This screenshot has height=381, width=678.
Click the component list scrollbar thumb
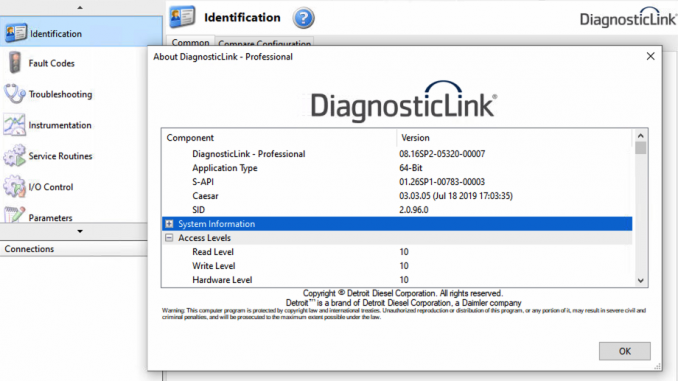[641, 148]
